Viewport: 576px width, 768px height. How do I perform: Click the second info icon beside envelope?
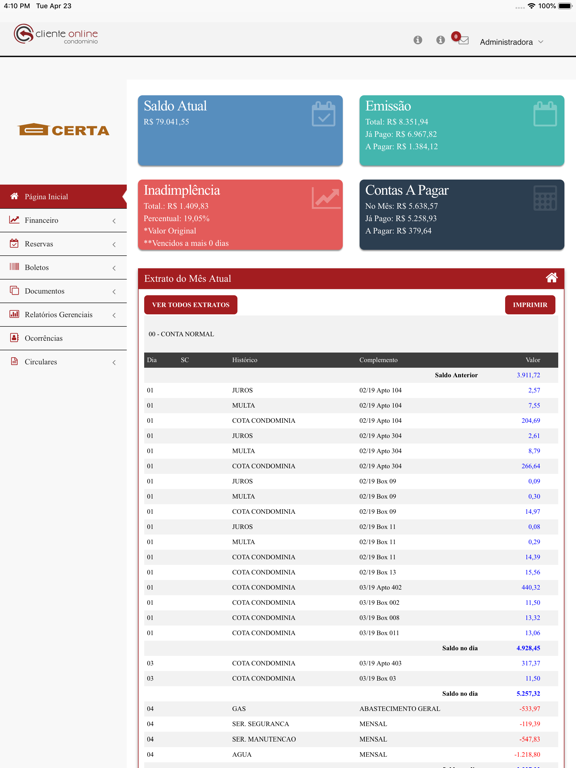tap(440, 40)
